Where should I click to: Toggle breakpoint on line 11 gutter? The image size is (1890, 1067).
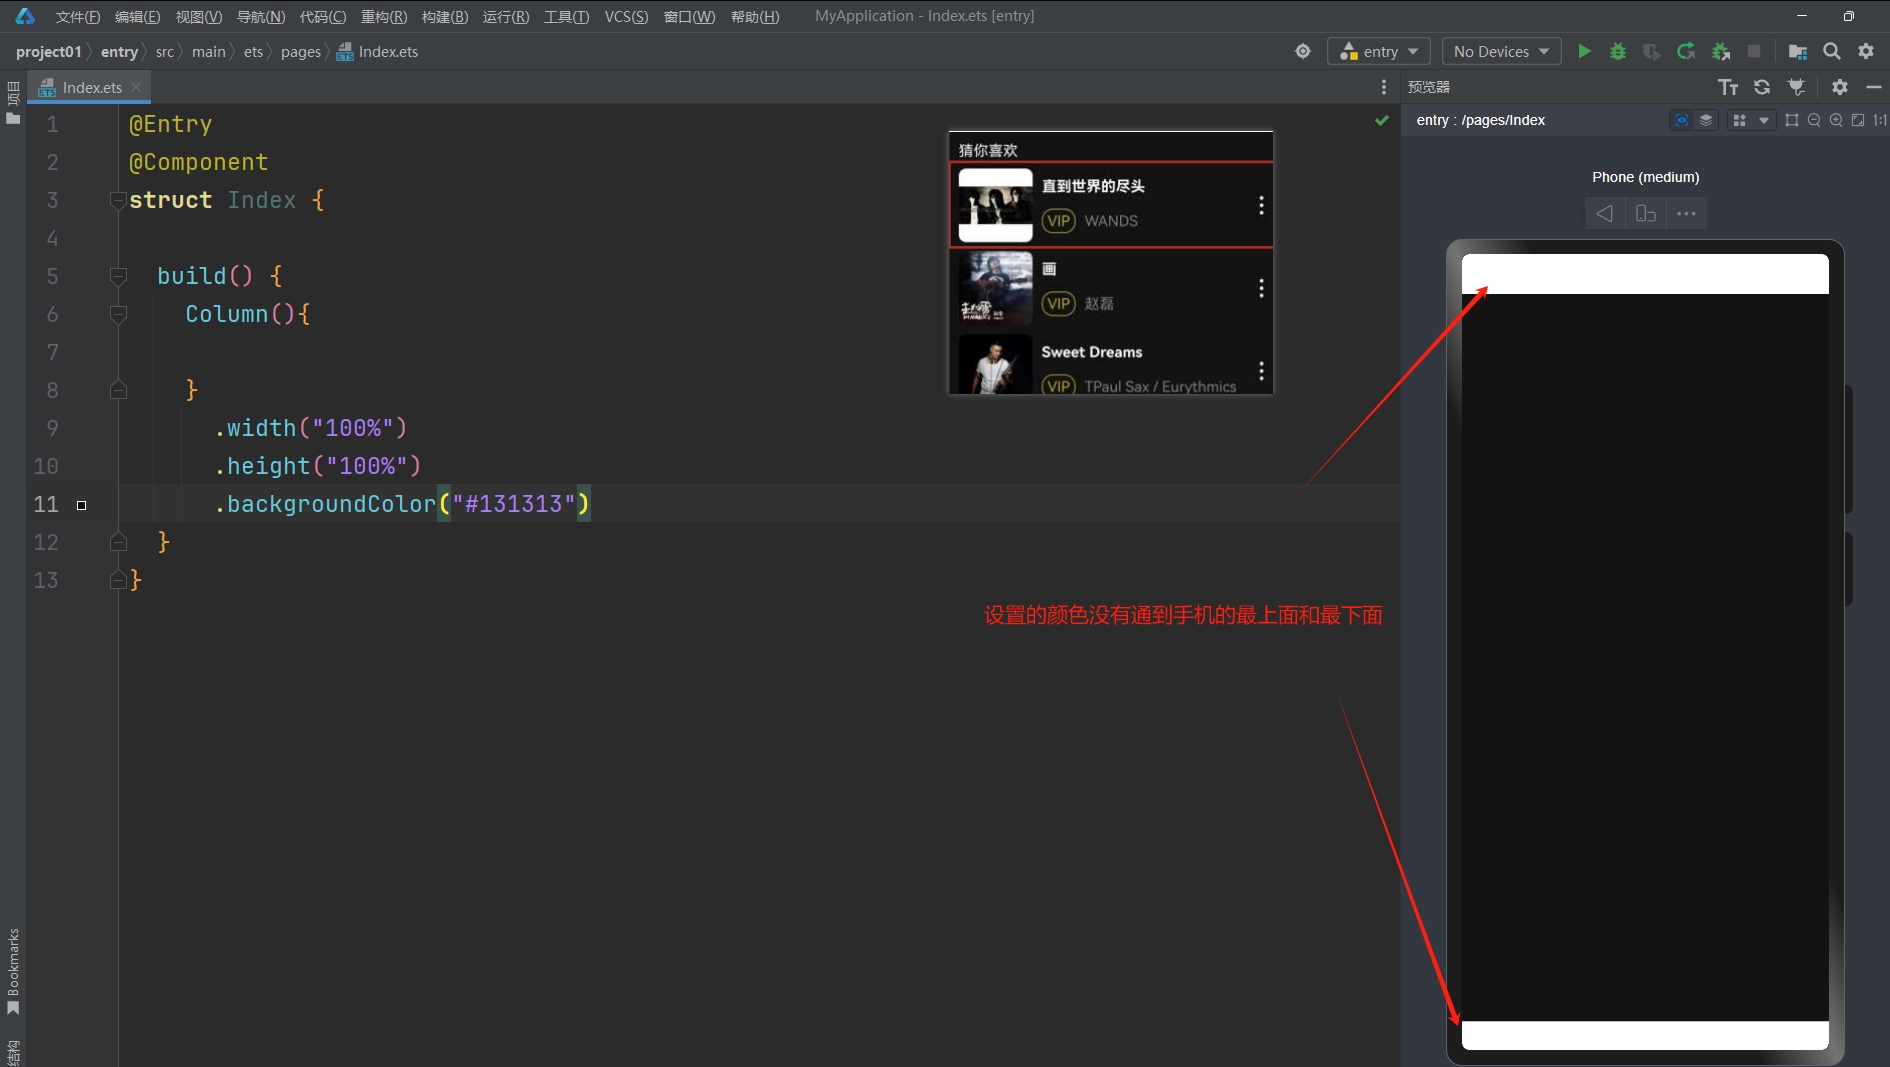(x=82, y=505)
